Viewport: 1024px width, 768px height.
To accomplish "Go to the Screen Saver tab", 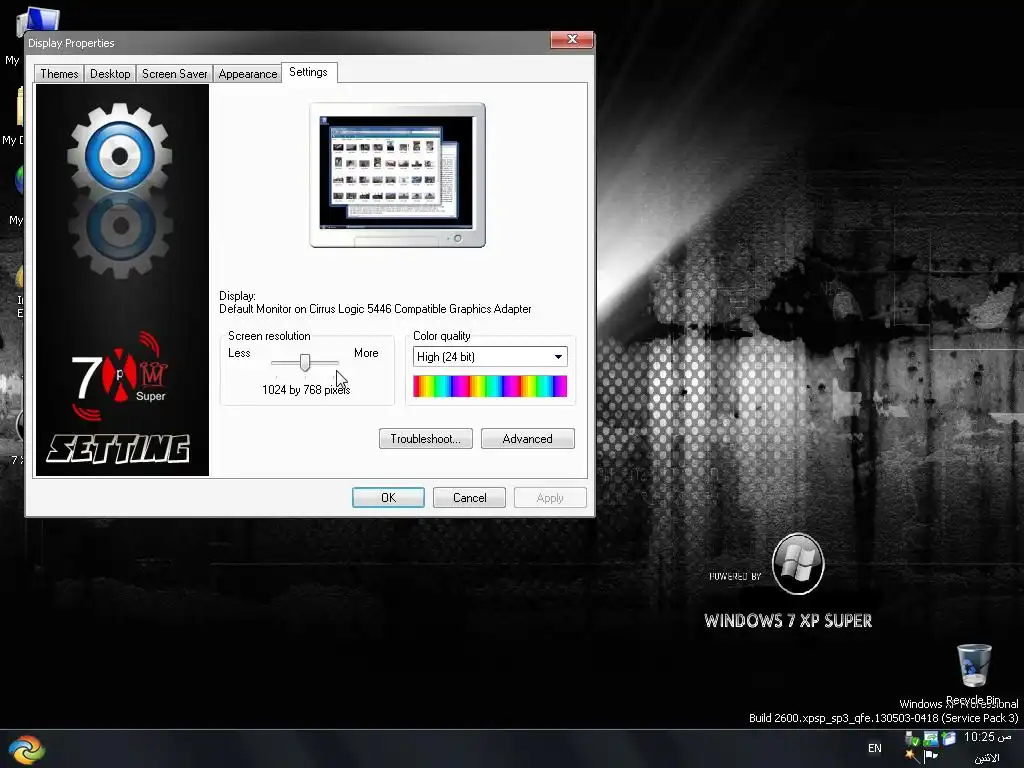I will coord(174,74).
